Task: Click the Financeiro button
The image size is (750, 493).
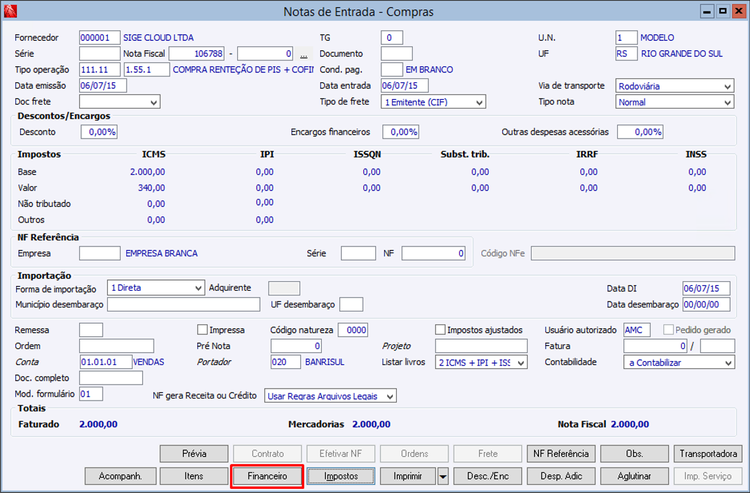Action: tap(267, 476)
